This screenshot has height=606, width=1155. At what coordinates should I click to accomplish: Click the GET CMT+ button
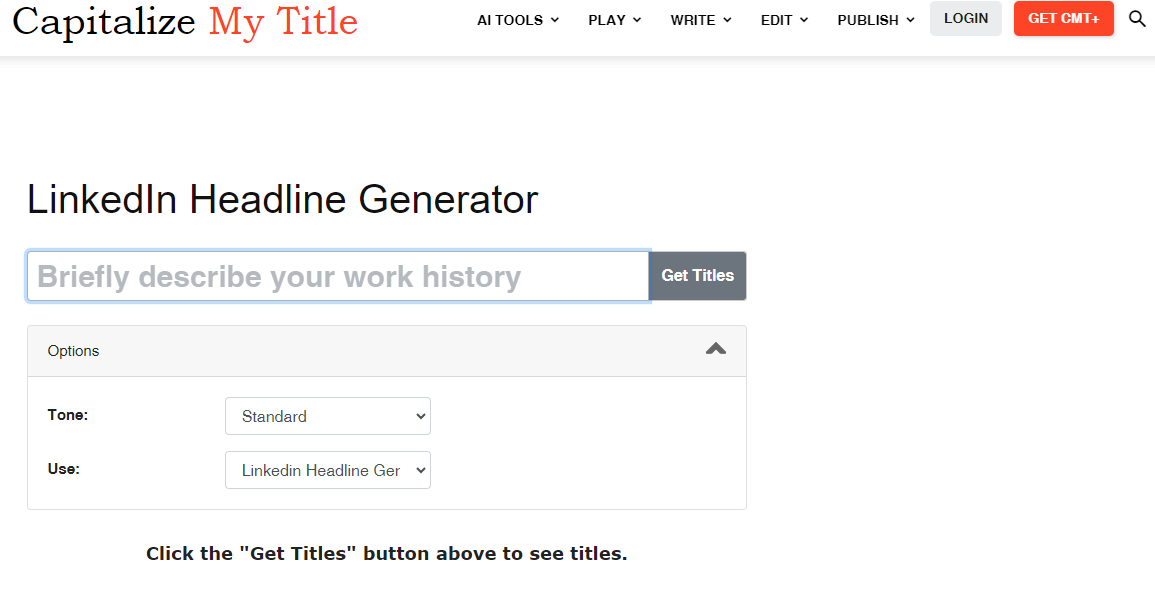(1064, 18)
